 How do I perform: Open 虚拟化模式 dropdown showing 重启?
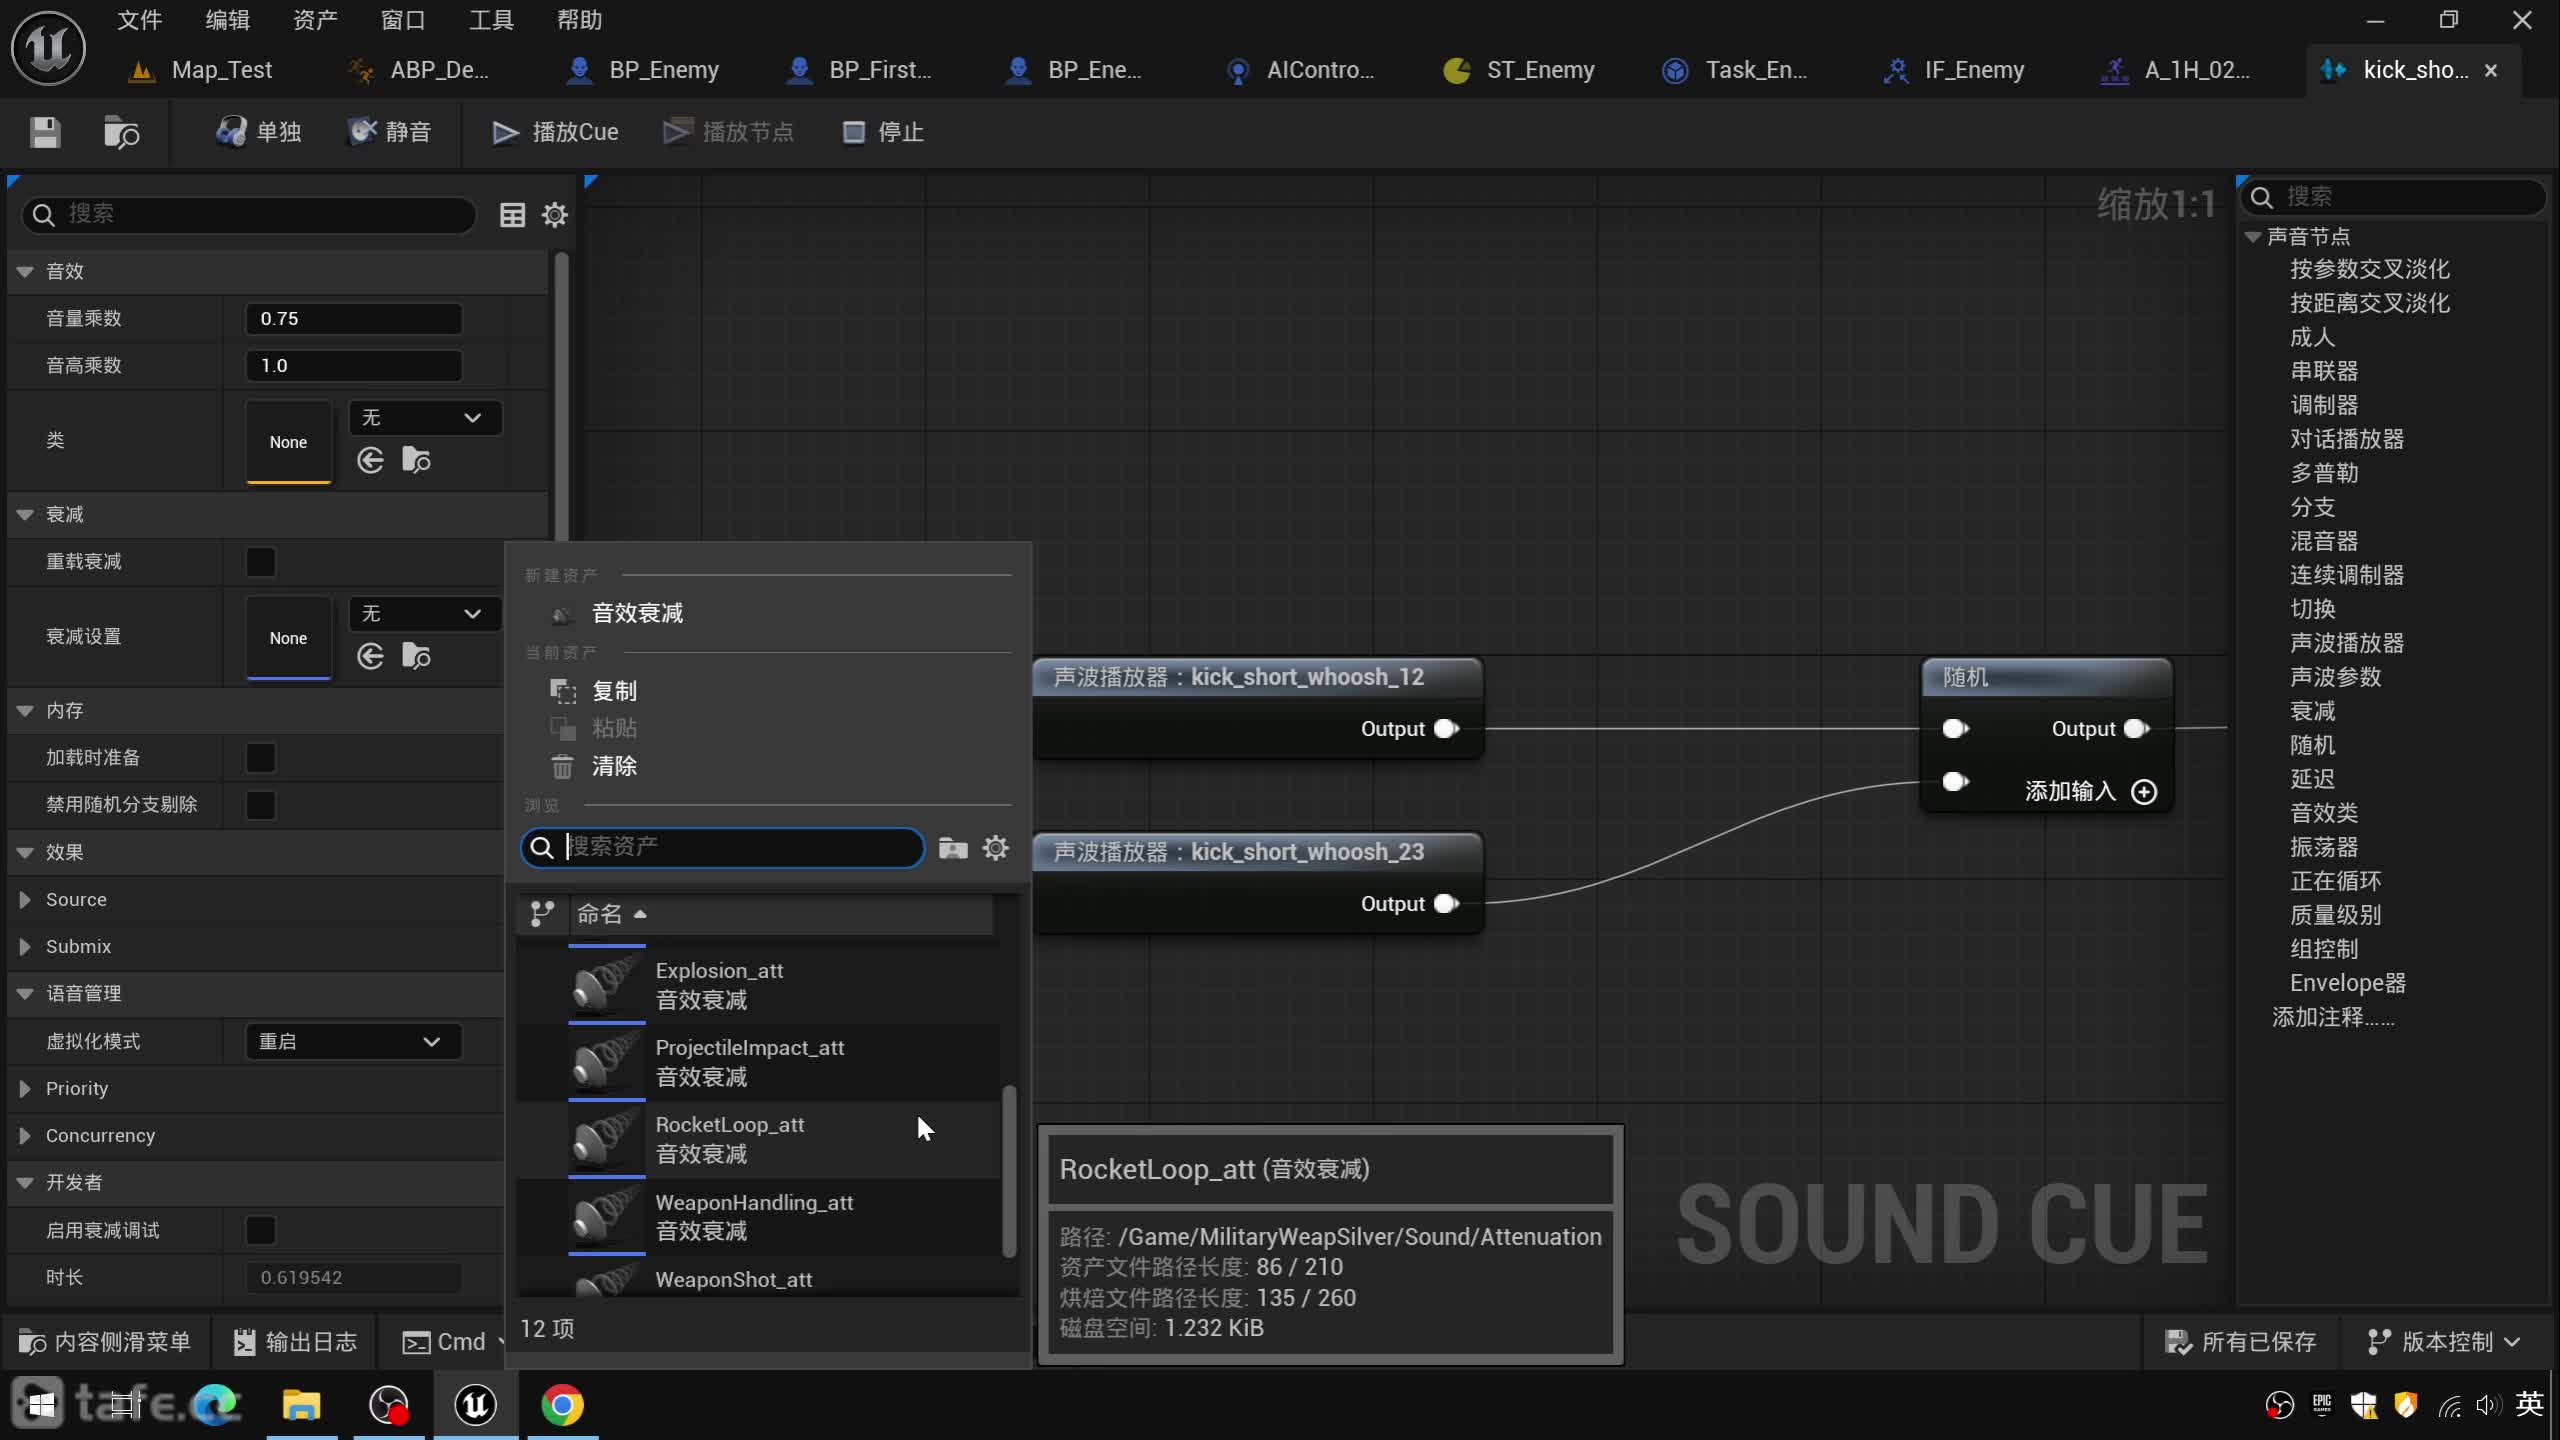click(x=353, y=1042)
